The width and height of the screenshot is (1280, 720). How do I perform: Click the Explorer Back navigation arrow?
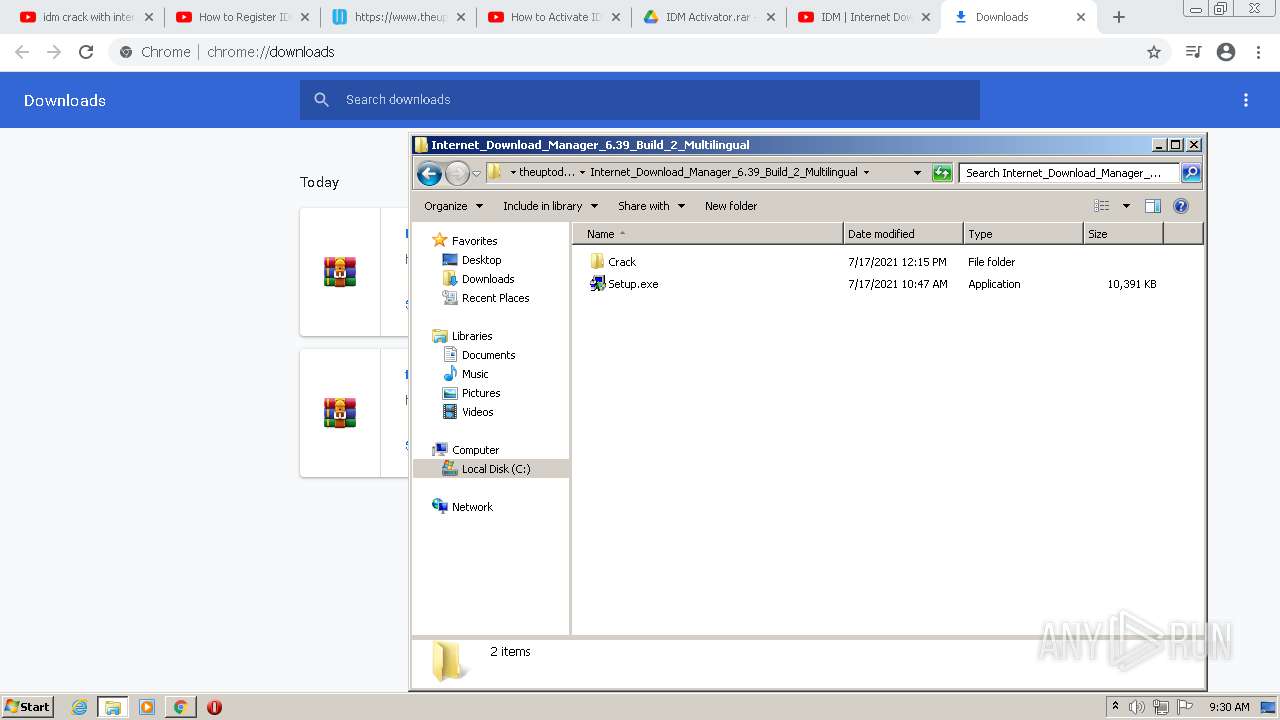pyautogui.click(x=429, y=173)
